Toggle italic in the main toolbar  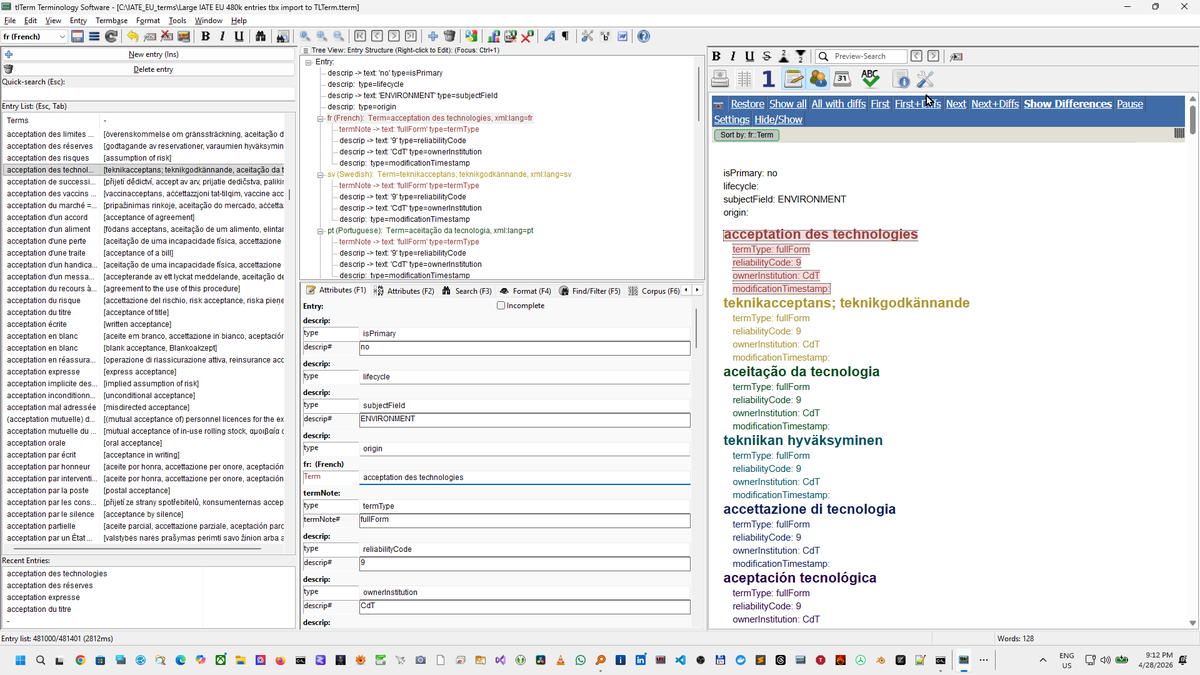221,37
